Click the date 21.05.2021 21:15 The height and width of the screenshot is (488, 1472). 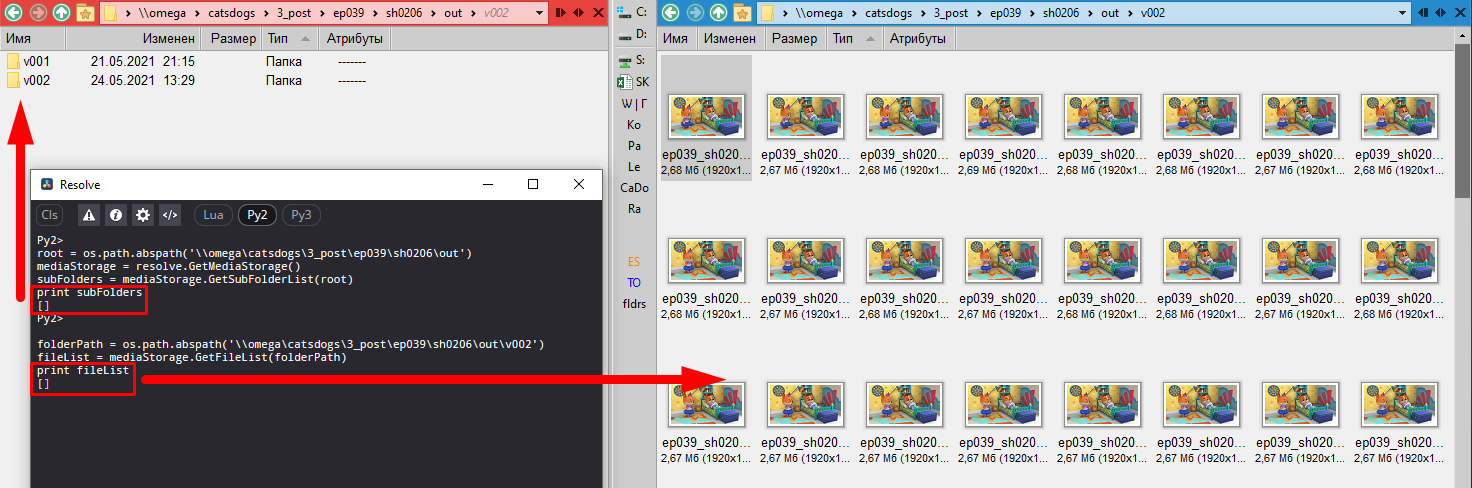(142, 61)
